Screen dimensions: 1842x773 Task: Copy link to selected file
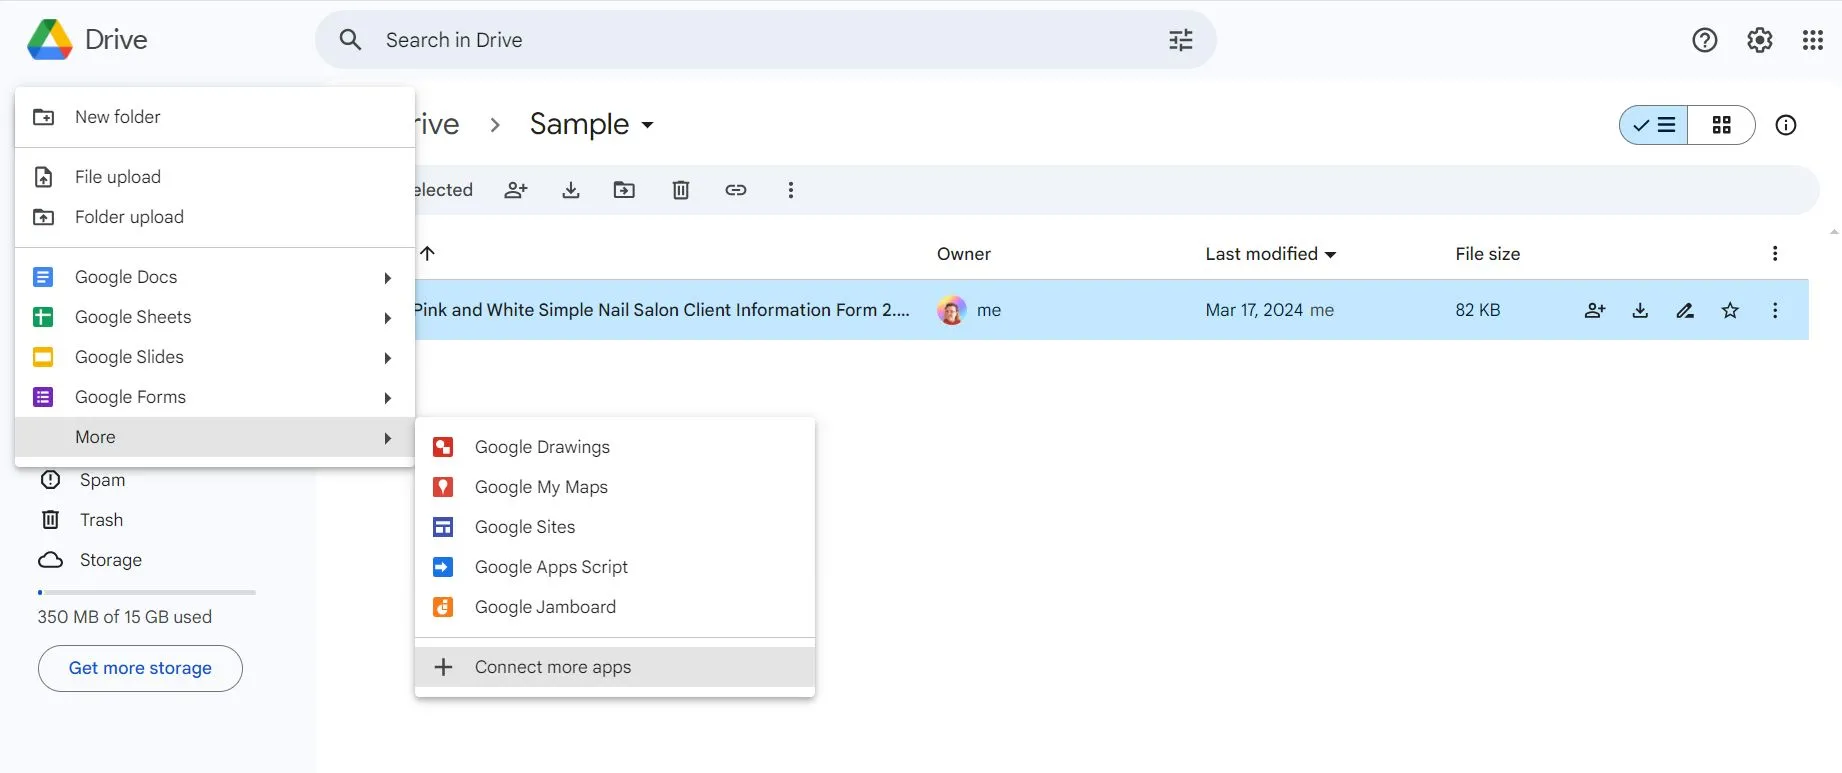736,190
